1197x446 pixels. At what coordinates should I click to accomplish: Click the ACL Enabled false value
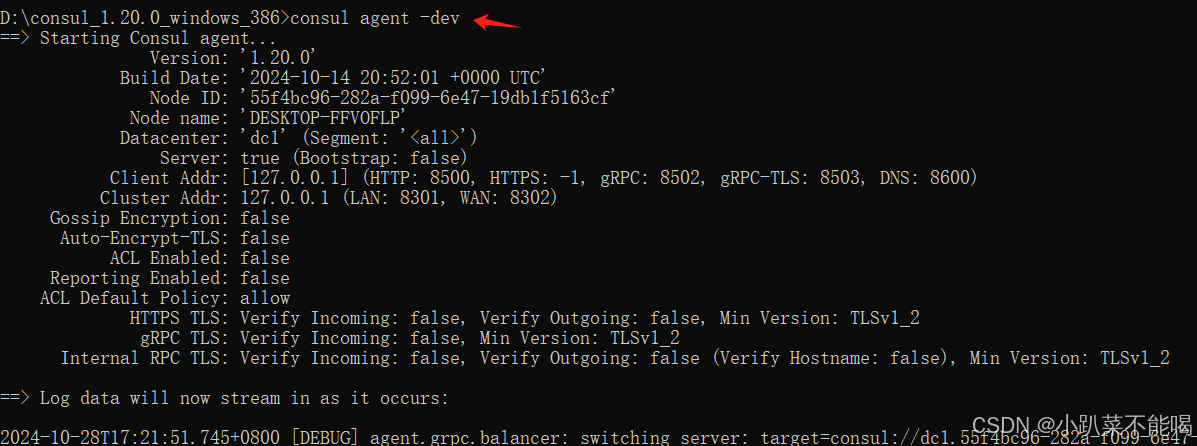265,257
